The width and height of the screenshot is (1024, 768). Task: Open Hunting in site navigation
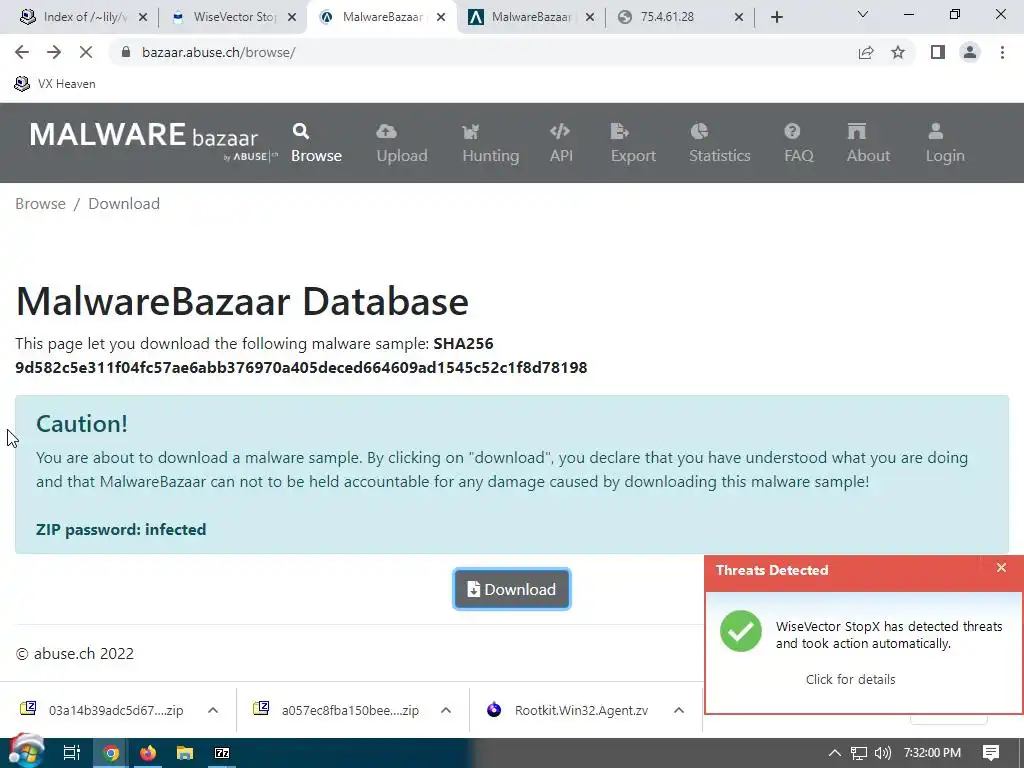[490, 142]
